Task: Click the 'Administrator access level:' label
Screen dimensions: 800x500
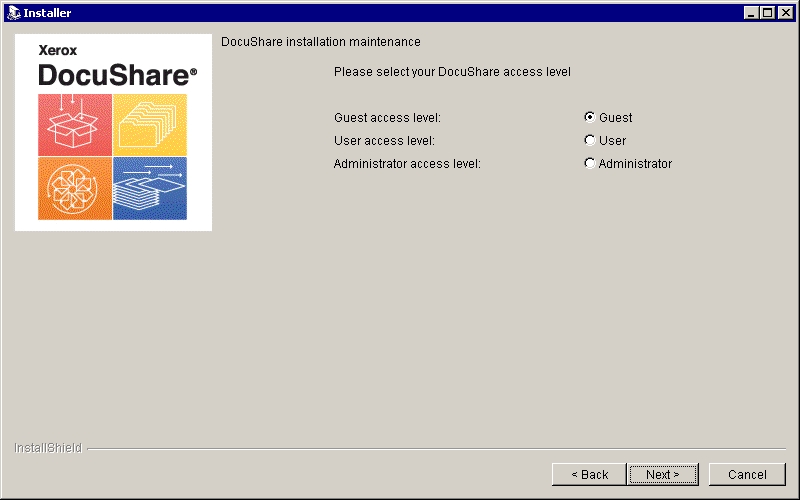Action: 407,164
